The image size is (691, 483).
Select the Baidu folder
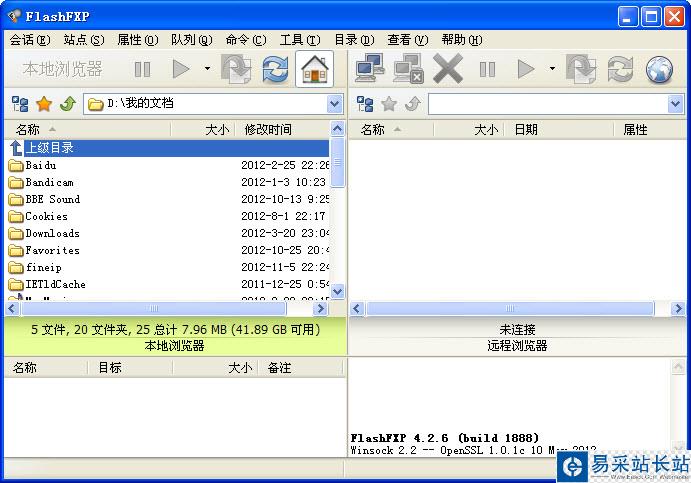coord(168,165)
